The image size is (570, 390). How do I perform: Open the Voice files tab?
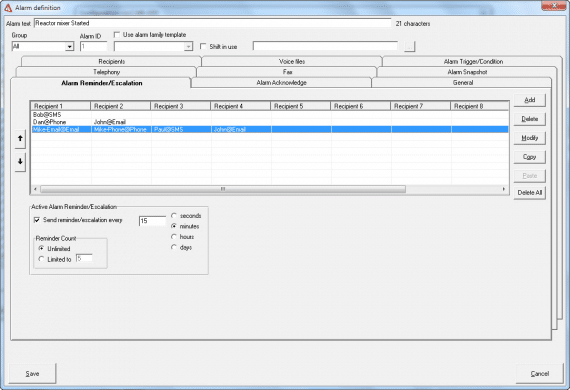click(292, 61)
